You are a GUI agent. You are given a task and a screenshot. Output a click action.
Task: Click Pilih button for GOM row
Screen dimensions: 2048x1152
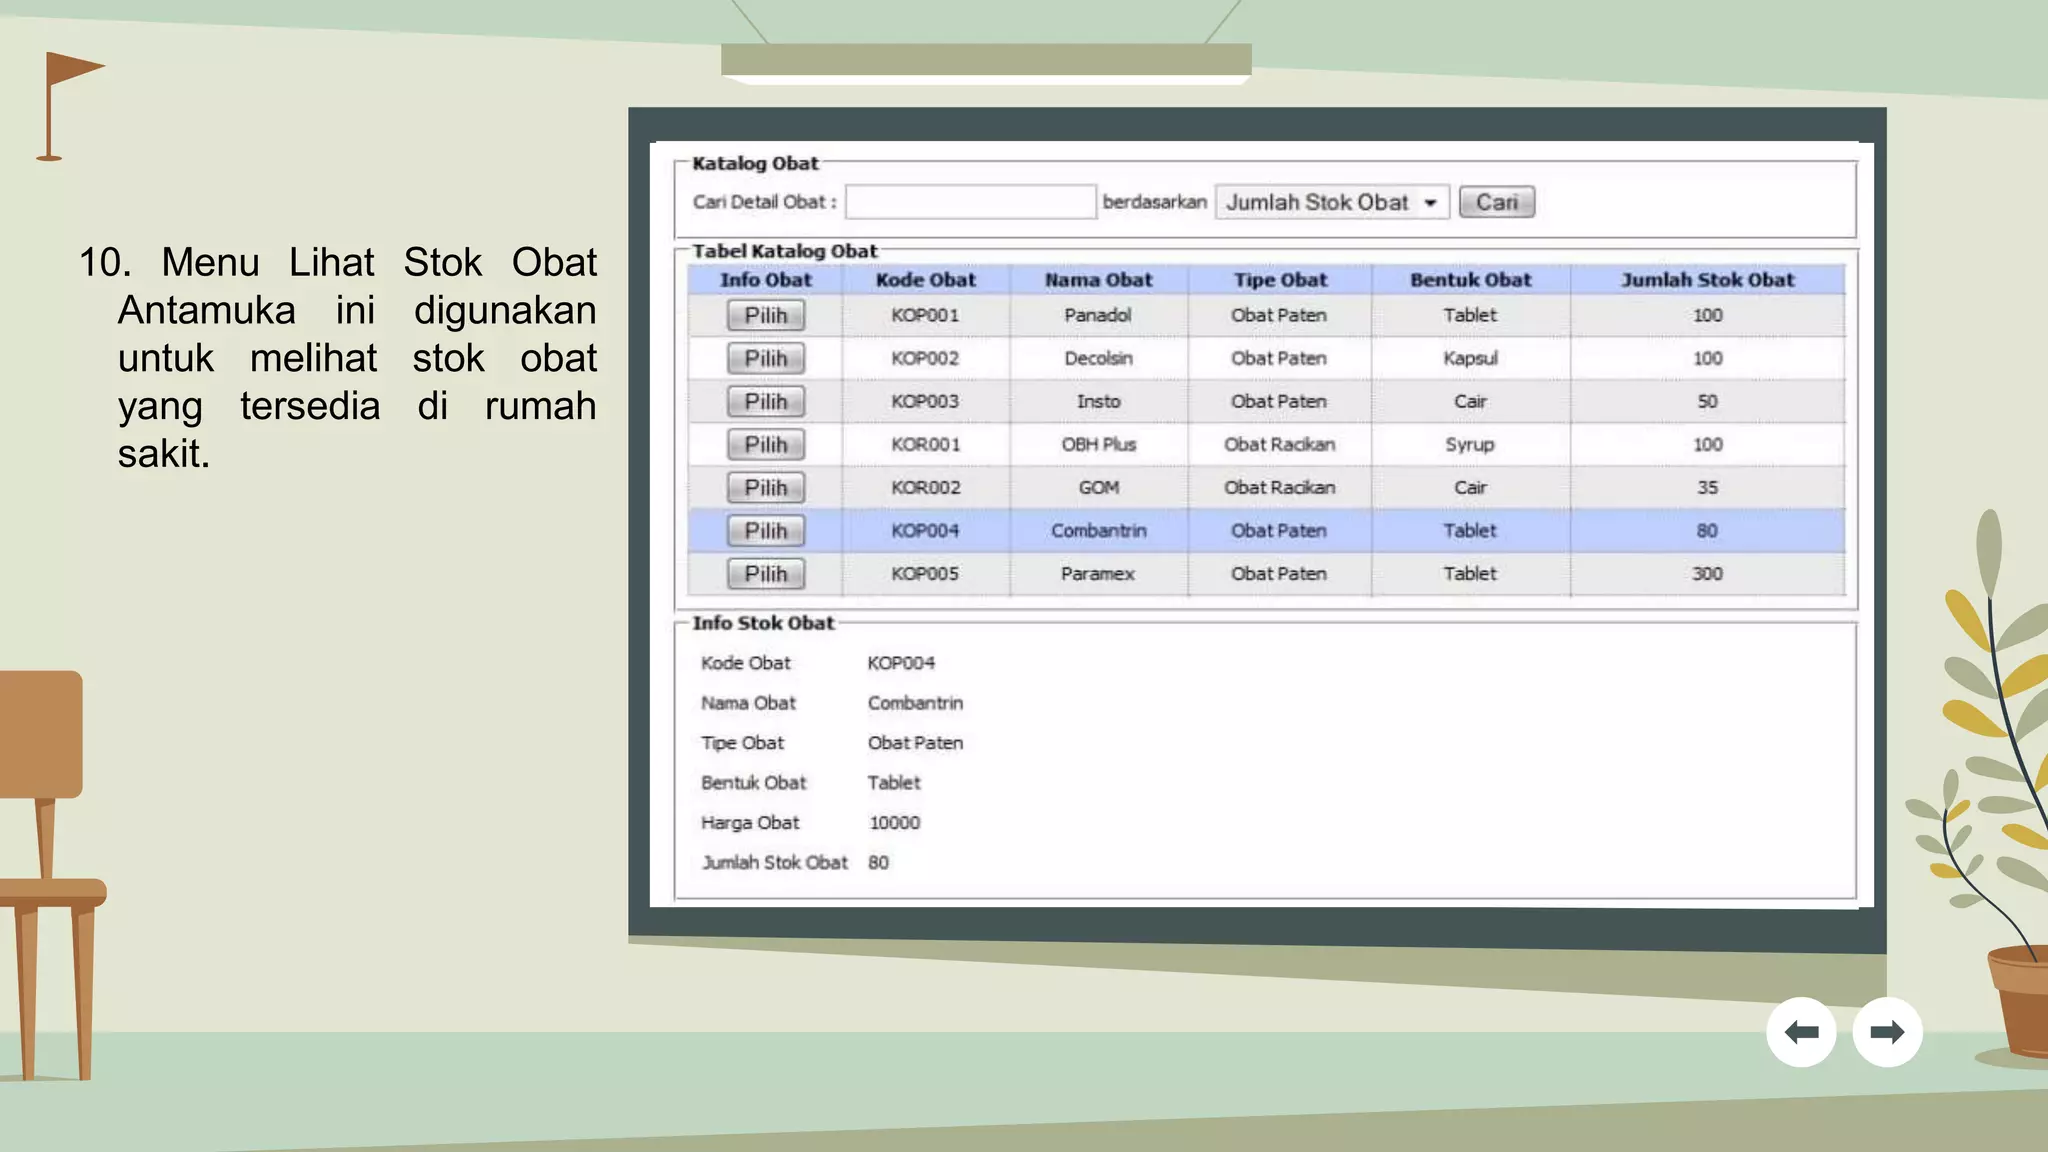tap(765, 488)
